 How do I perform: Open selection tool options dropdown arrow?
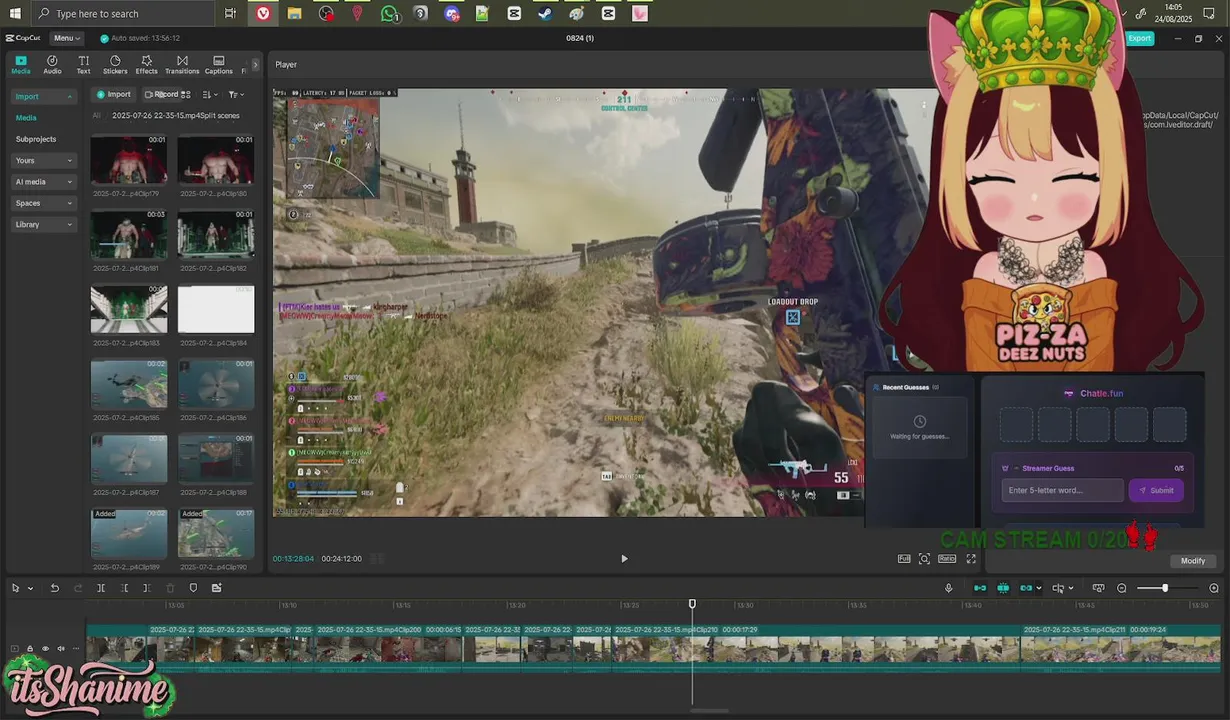point(30,588)
